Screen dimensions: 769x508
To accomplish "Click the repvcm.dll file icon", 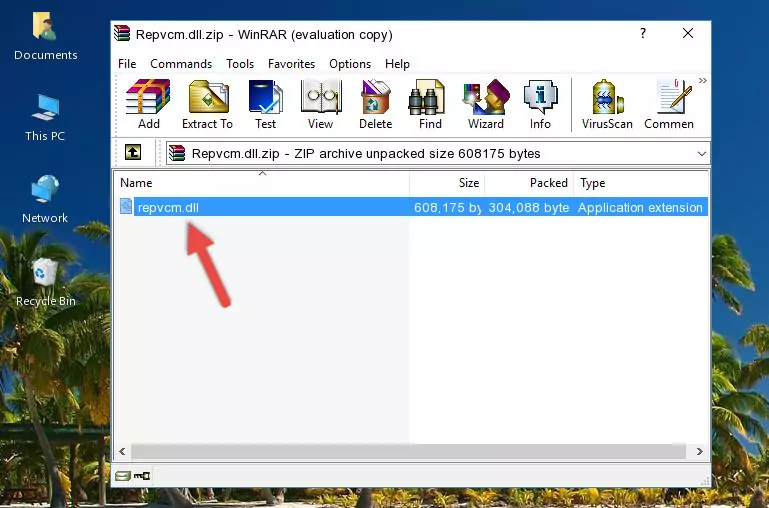I will click(x=126, y=206).
